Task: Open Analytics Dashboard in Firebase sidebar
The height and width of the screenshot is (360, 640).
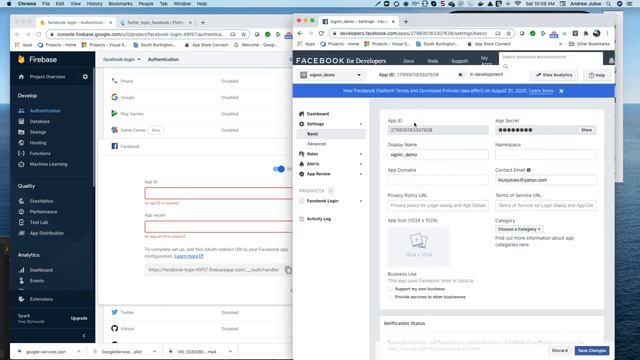Action: tap(41, 270)
